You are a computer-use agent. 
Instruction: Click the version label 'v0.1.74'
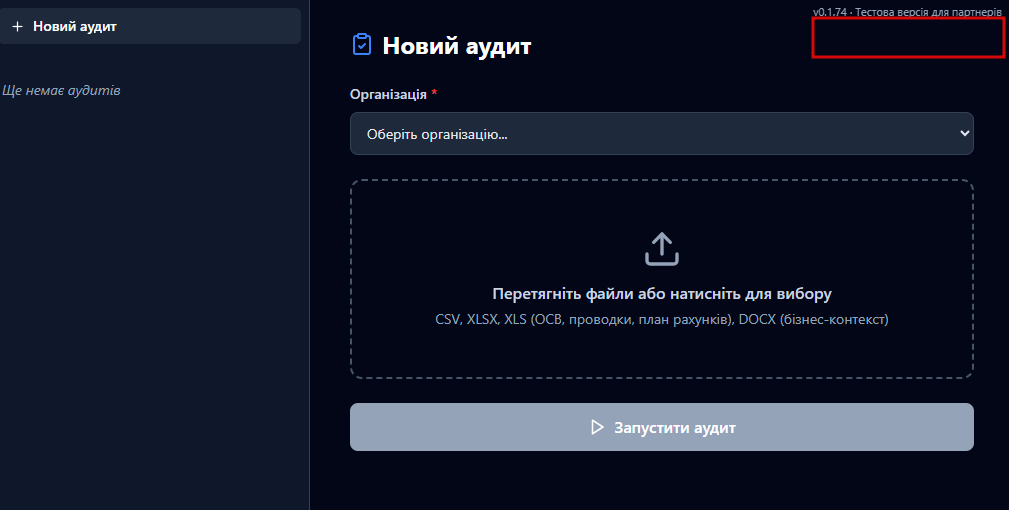tap(829, 12)
